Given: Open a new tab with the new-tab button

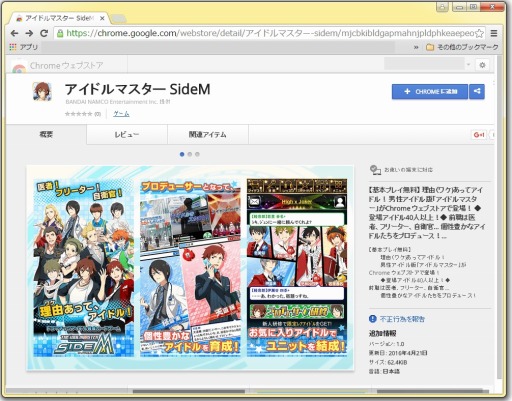Looking at the screenshot, I should click(x=118, y=19).
